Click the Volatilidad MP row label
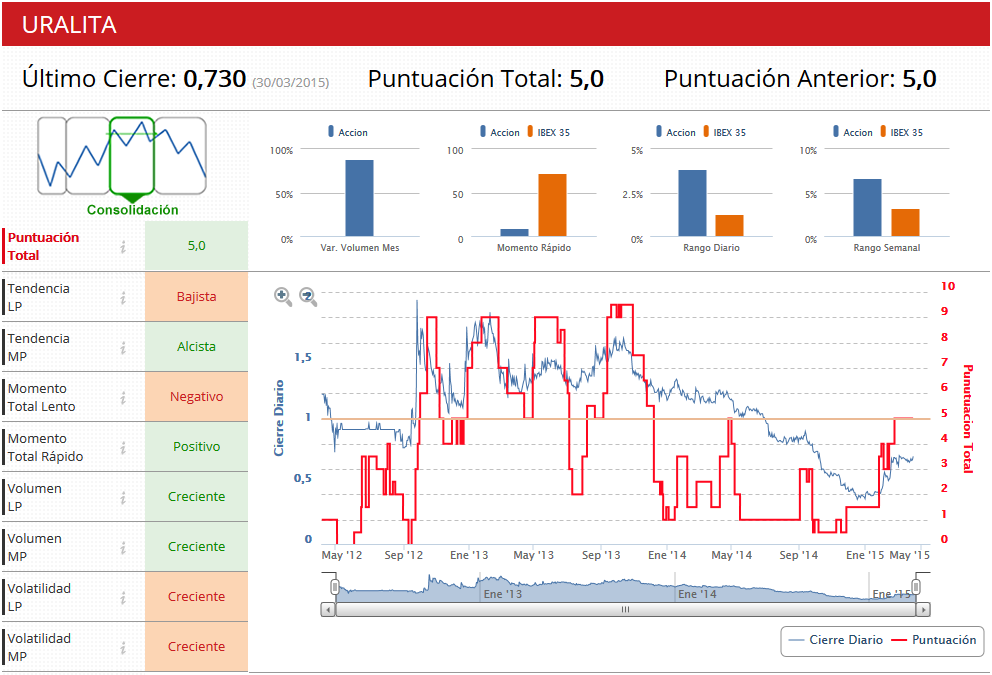Viewport: 992px width, 675px height. click(39, 647)
